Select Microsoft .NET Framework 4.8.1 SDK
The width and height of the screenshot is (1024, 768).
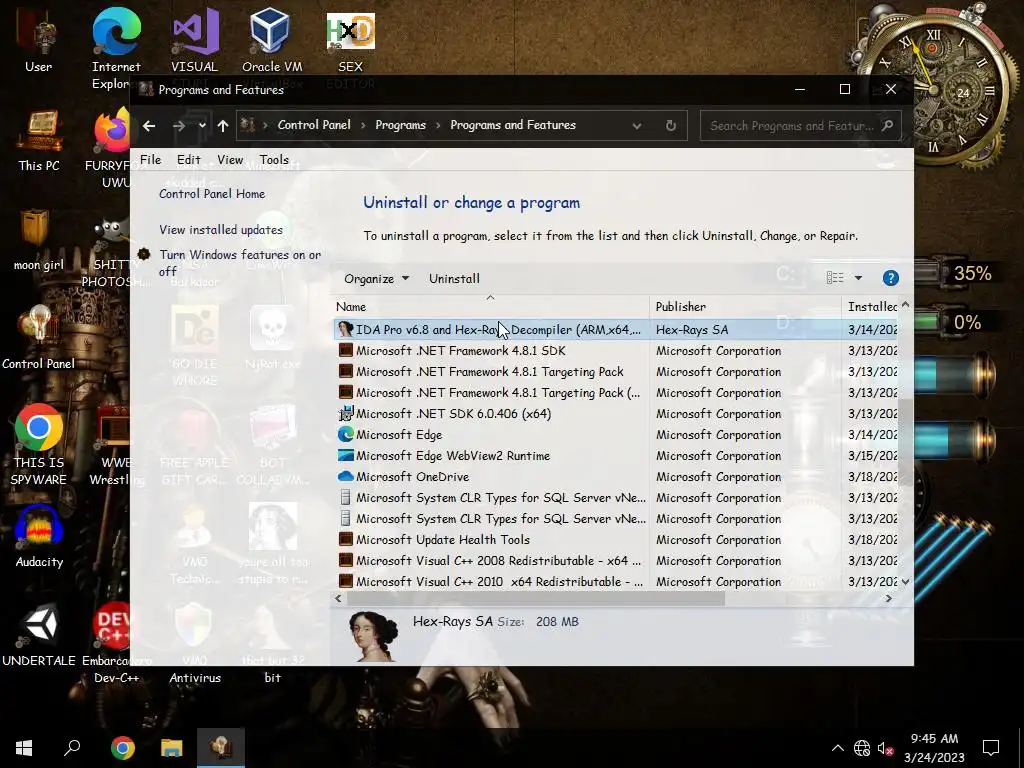click(616, 351)
